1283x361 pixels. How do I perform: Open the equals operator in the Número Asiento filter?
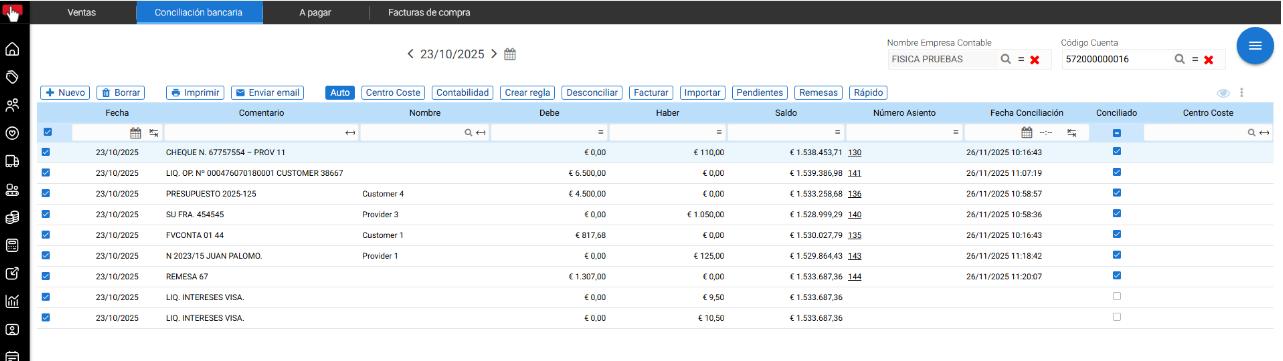pyautogui.click(x=956, y=132)
